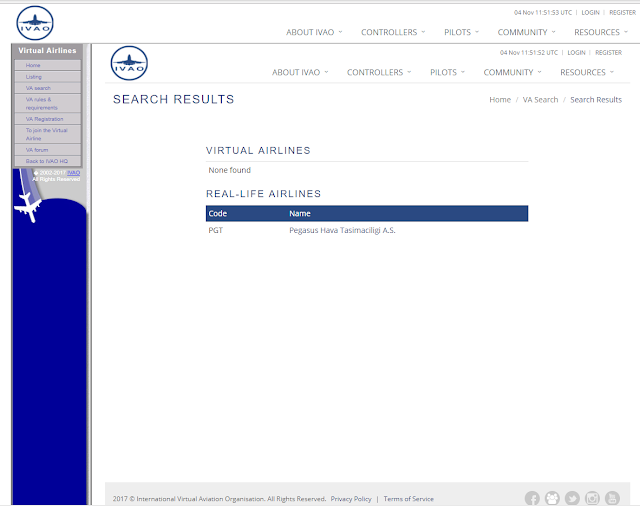
Task: Click the Virtual Airlines sidebar heading
Action: [47, 51]
